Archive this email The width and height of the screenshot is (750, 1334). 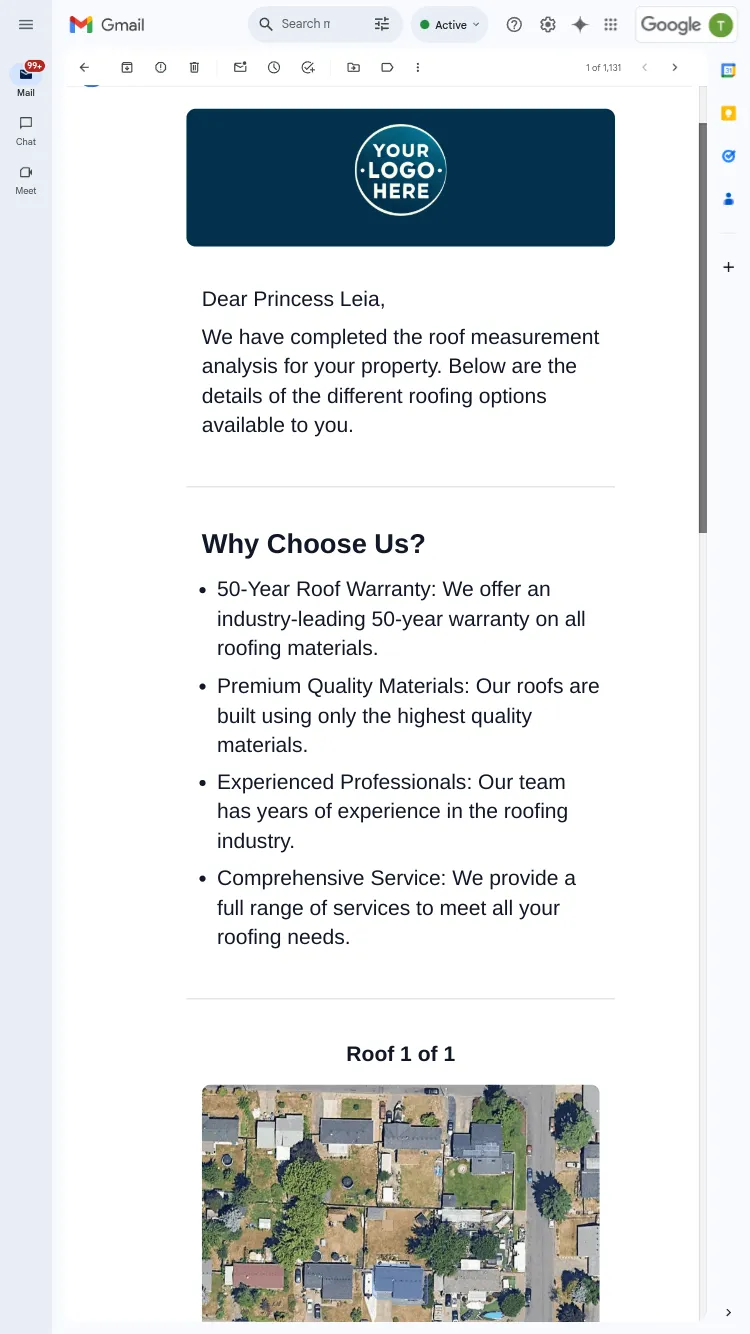(127, 68)
